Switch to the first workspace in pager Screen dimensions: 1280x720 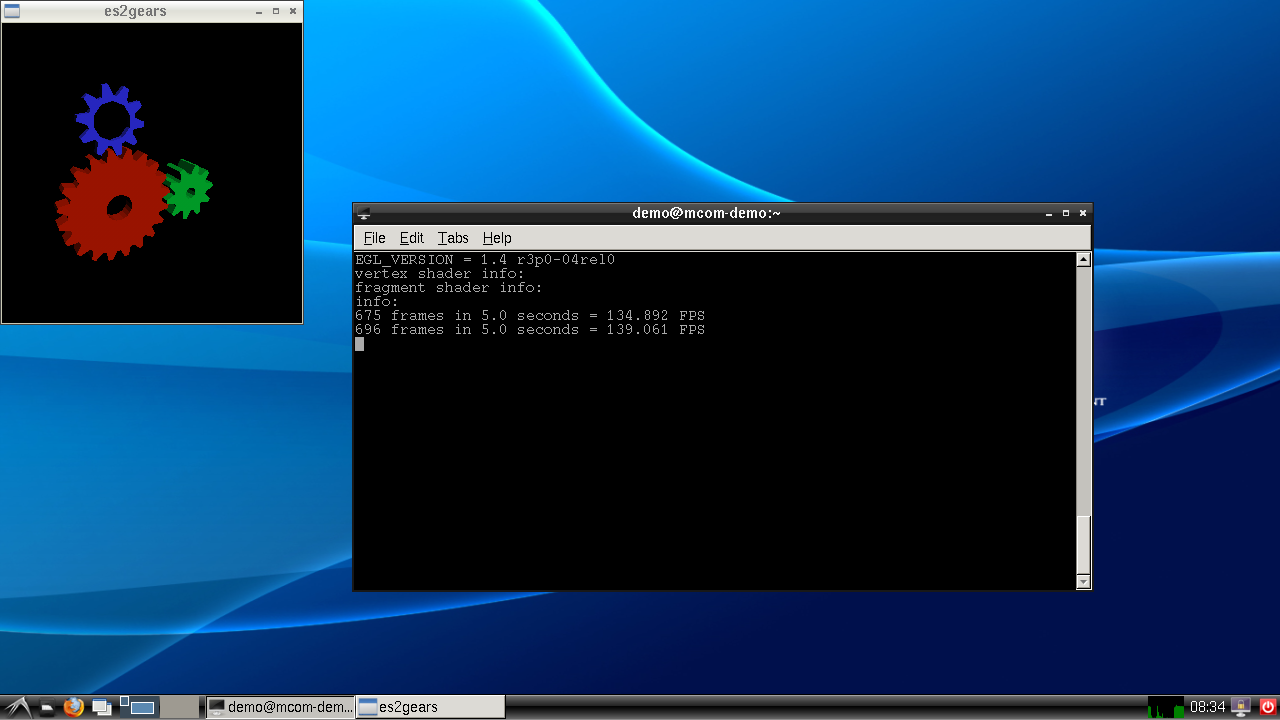pos(141,707)
